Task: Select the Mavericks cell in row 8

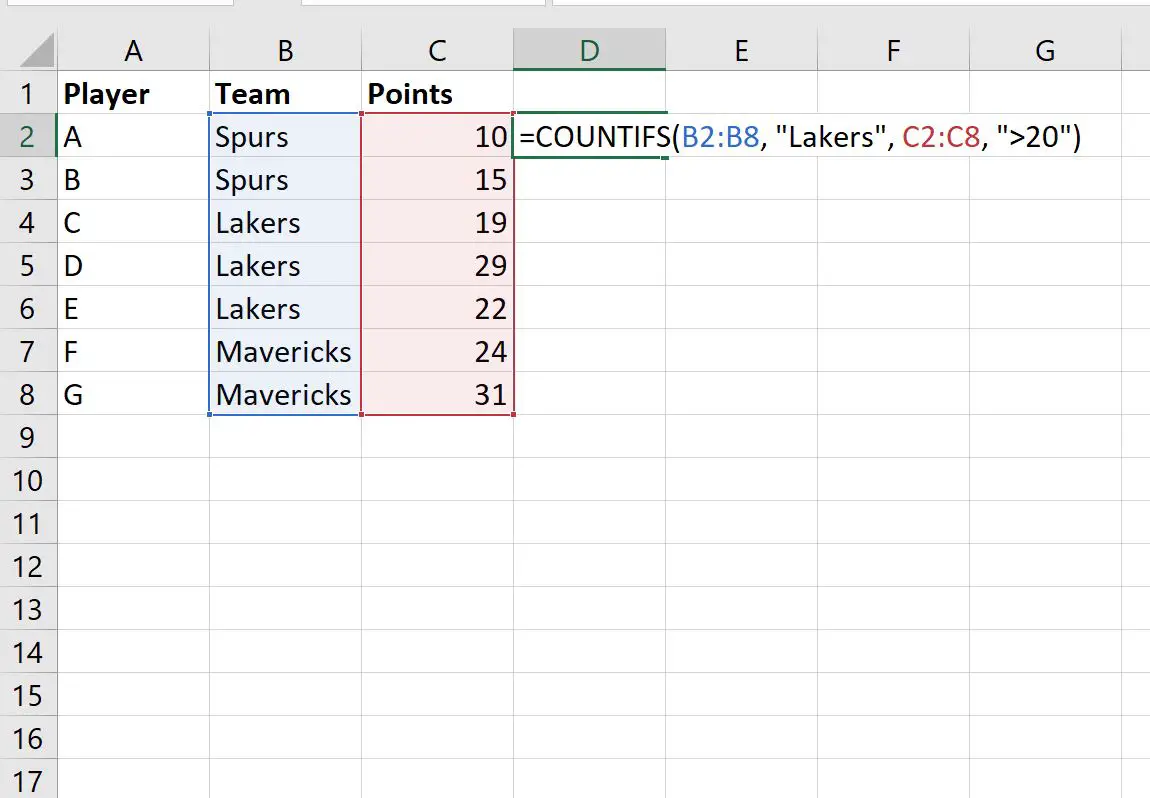Action: [285, 395]
